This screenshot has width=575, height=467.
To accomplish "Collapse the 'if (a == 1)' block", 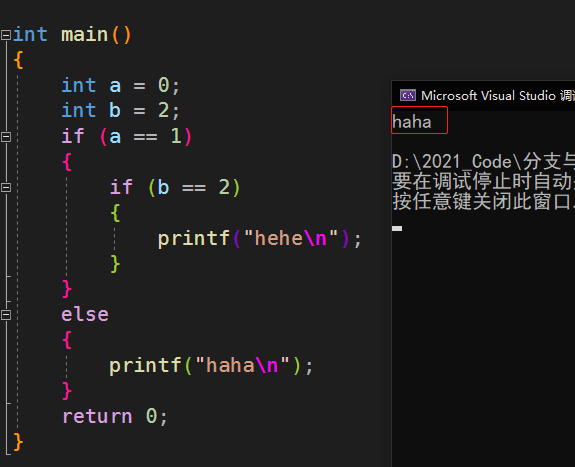I will [x=6, y=137].
